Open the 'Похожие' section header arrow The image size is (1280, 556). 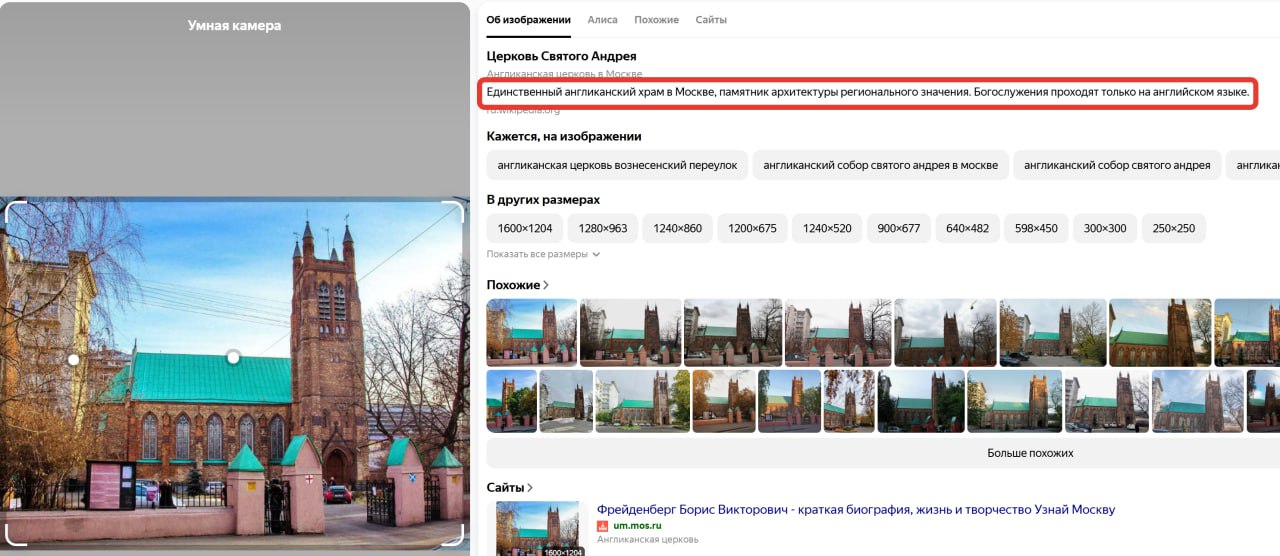coord(546,285)
